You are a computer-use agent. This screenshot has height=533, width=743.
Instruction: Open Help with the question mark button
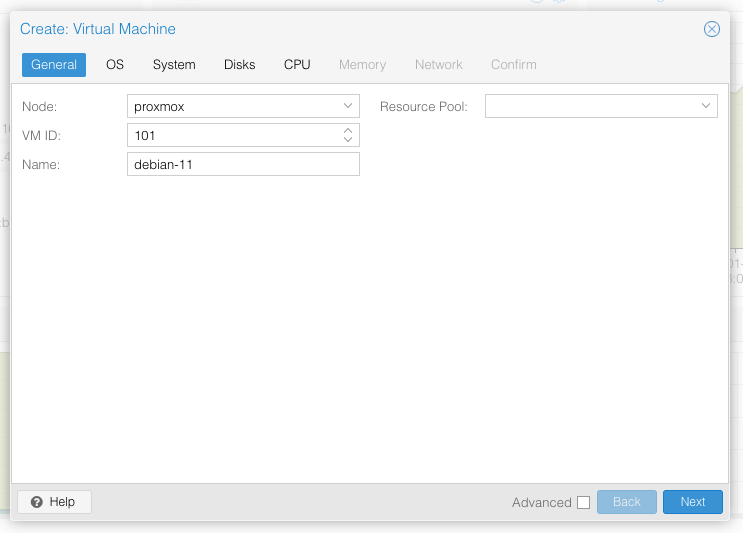click(54, 502)
